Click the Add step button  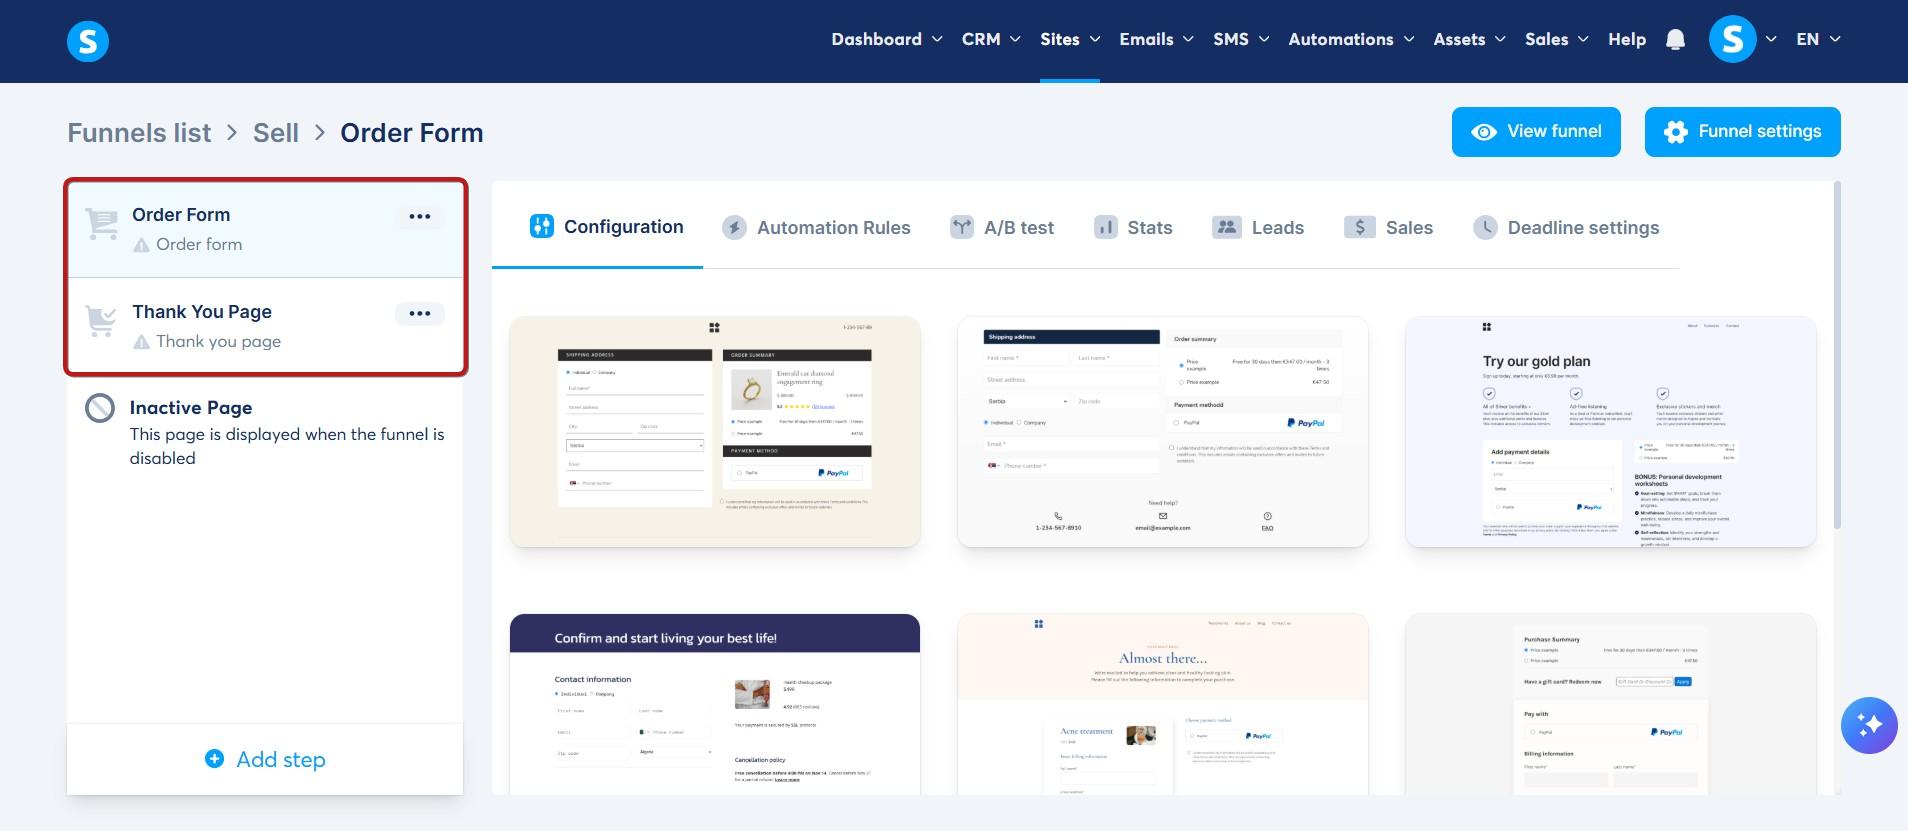(265, 759)
